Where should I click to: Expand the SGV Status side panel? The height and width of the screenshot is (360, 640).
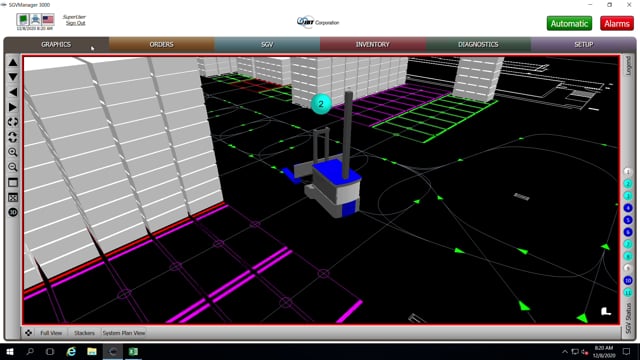point(628,318)
